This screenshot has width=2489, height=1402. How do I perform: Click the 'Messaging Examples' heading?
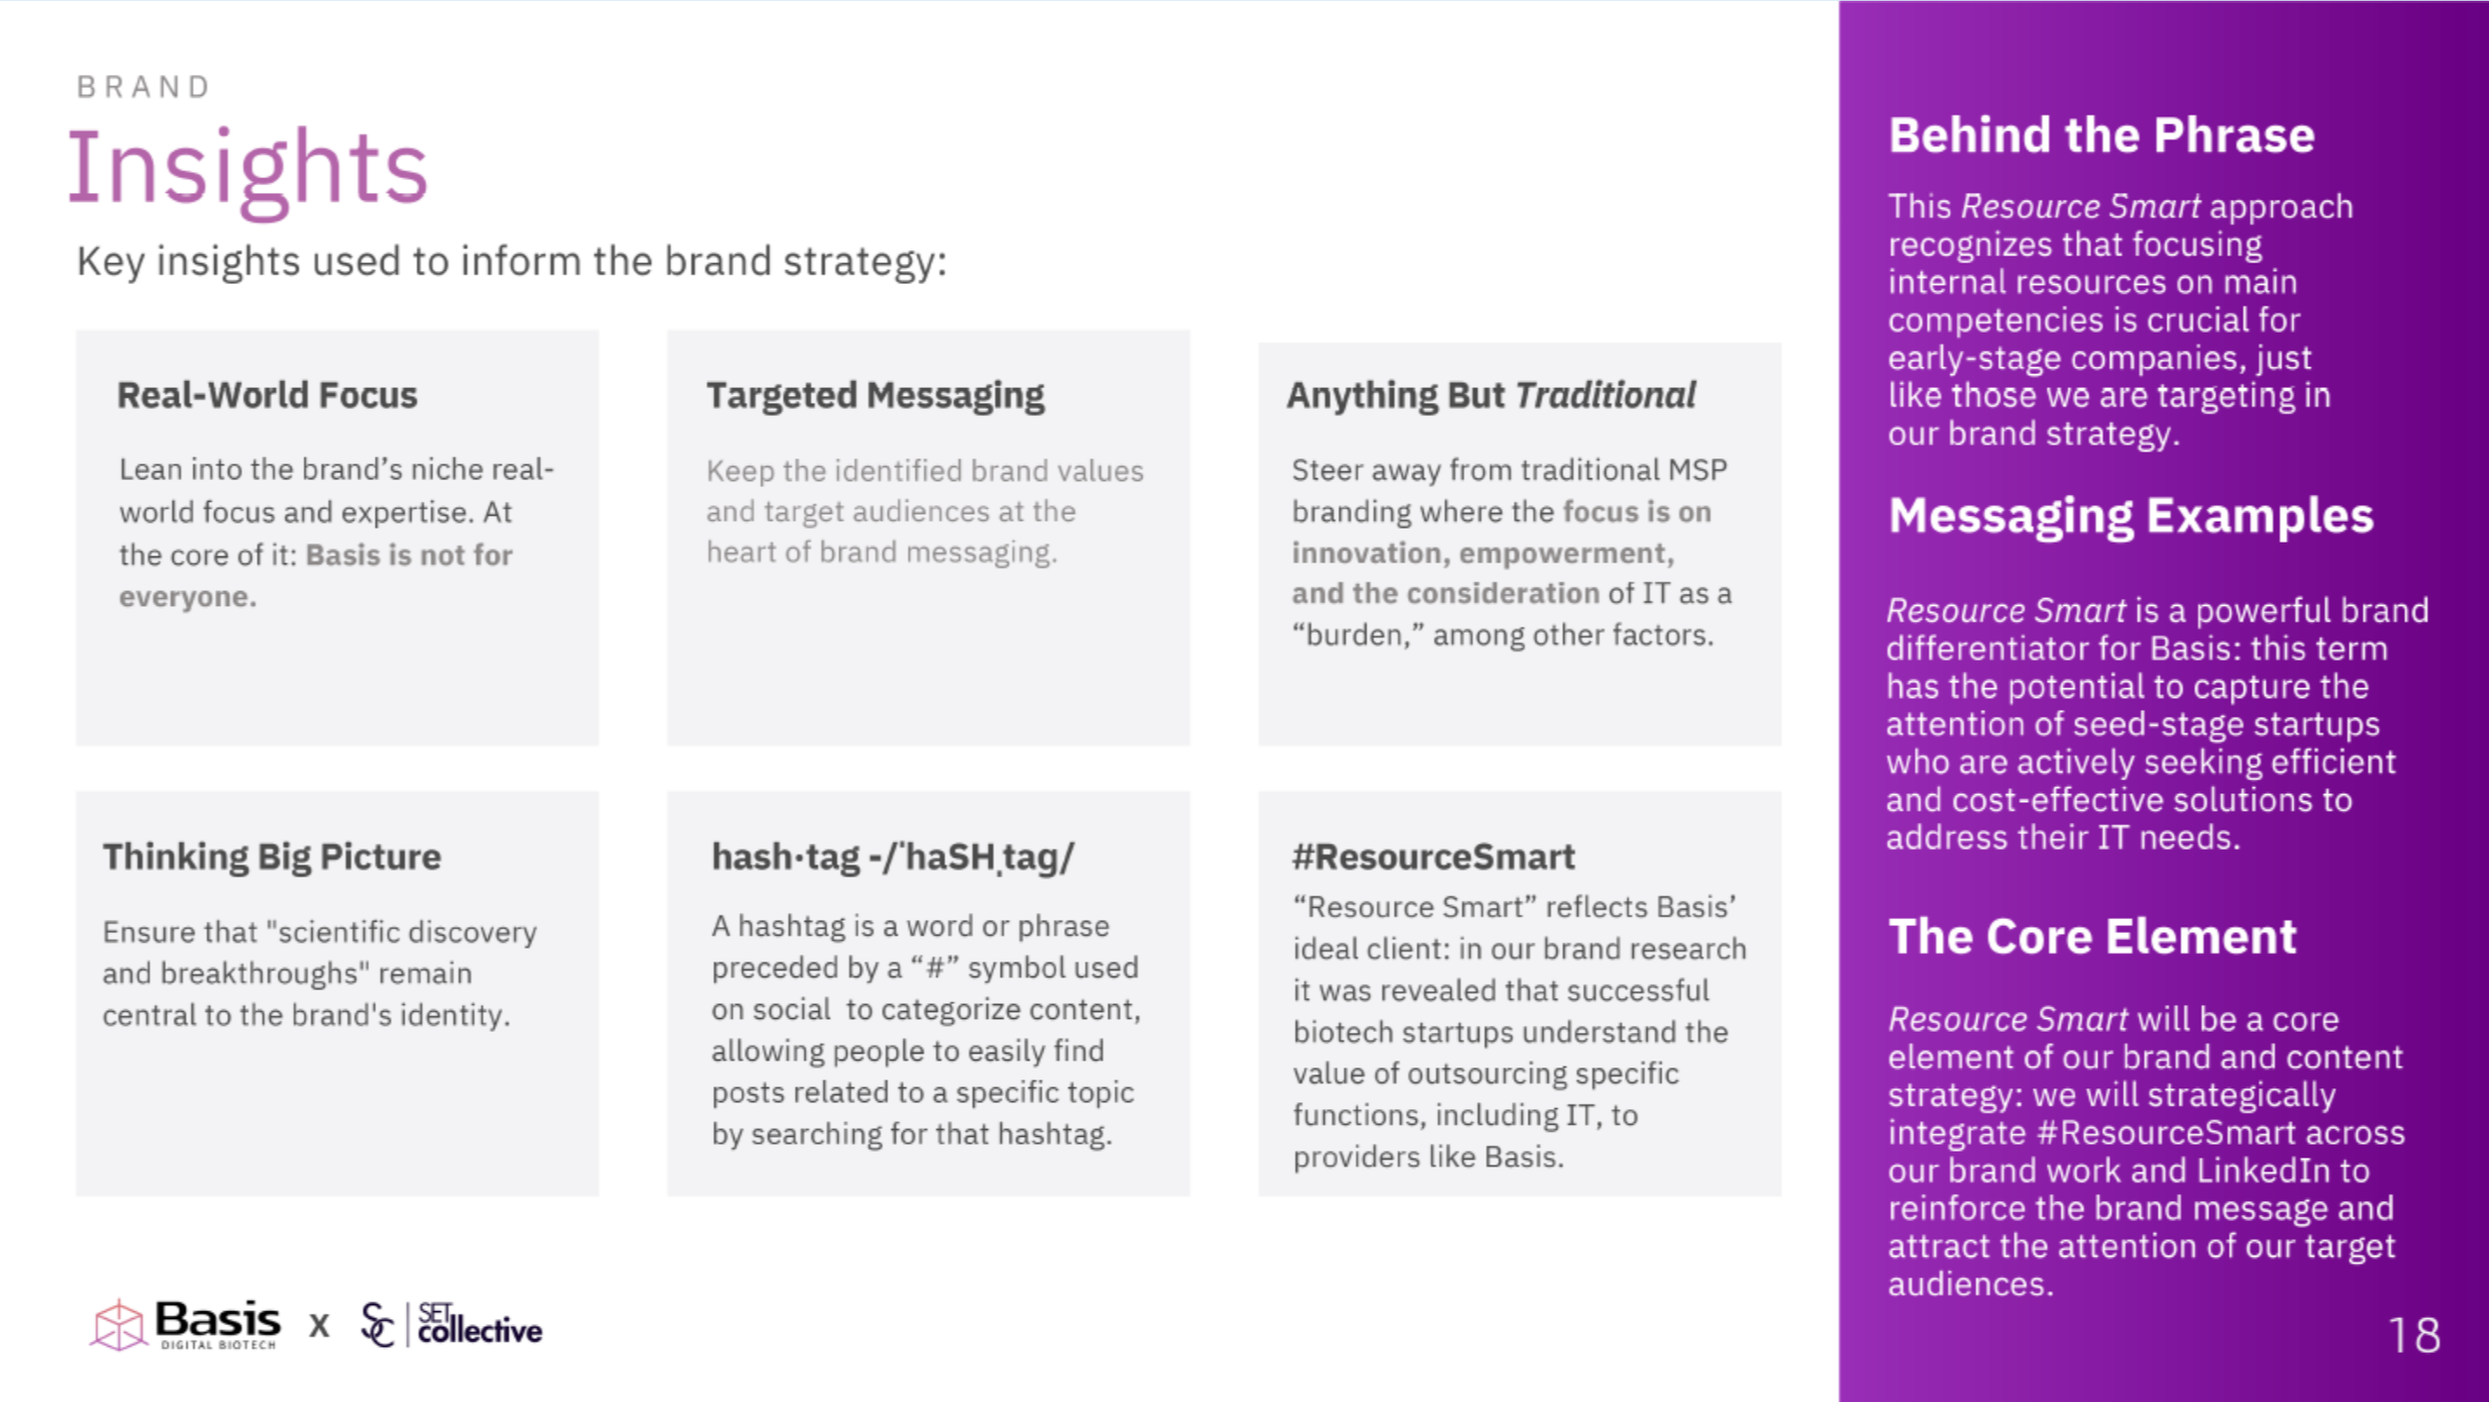click(2130, 516)
